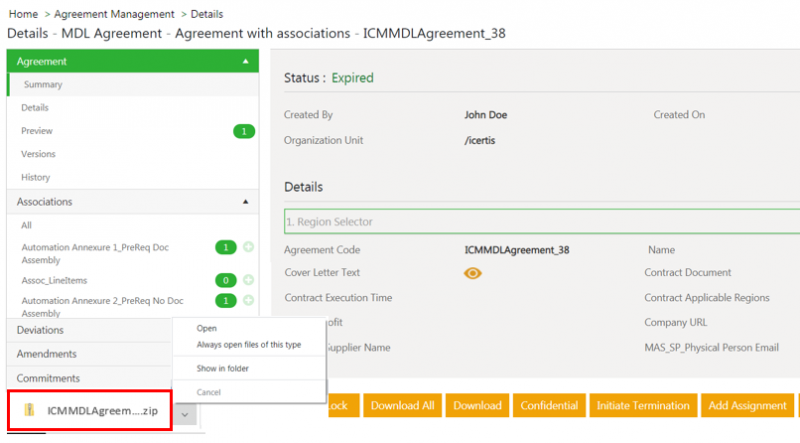Viewport: 800px width, 443px height.
Task: Open Automation Annexure 1_PreReq Doc Assembly association
Action: [95, 254]
